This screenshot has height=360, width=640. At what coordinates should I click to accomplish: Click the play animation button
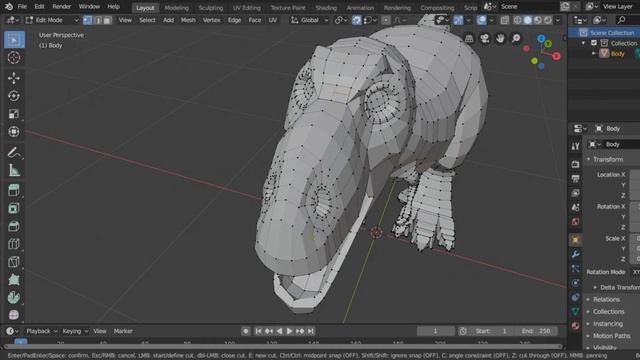pos(289,331)
